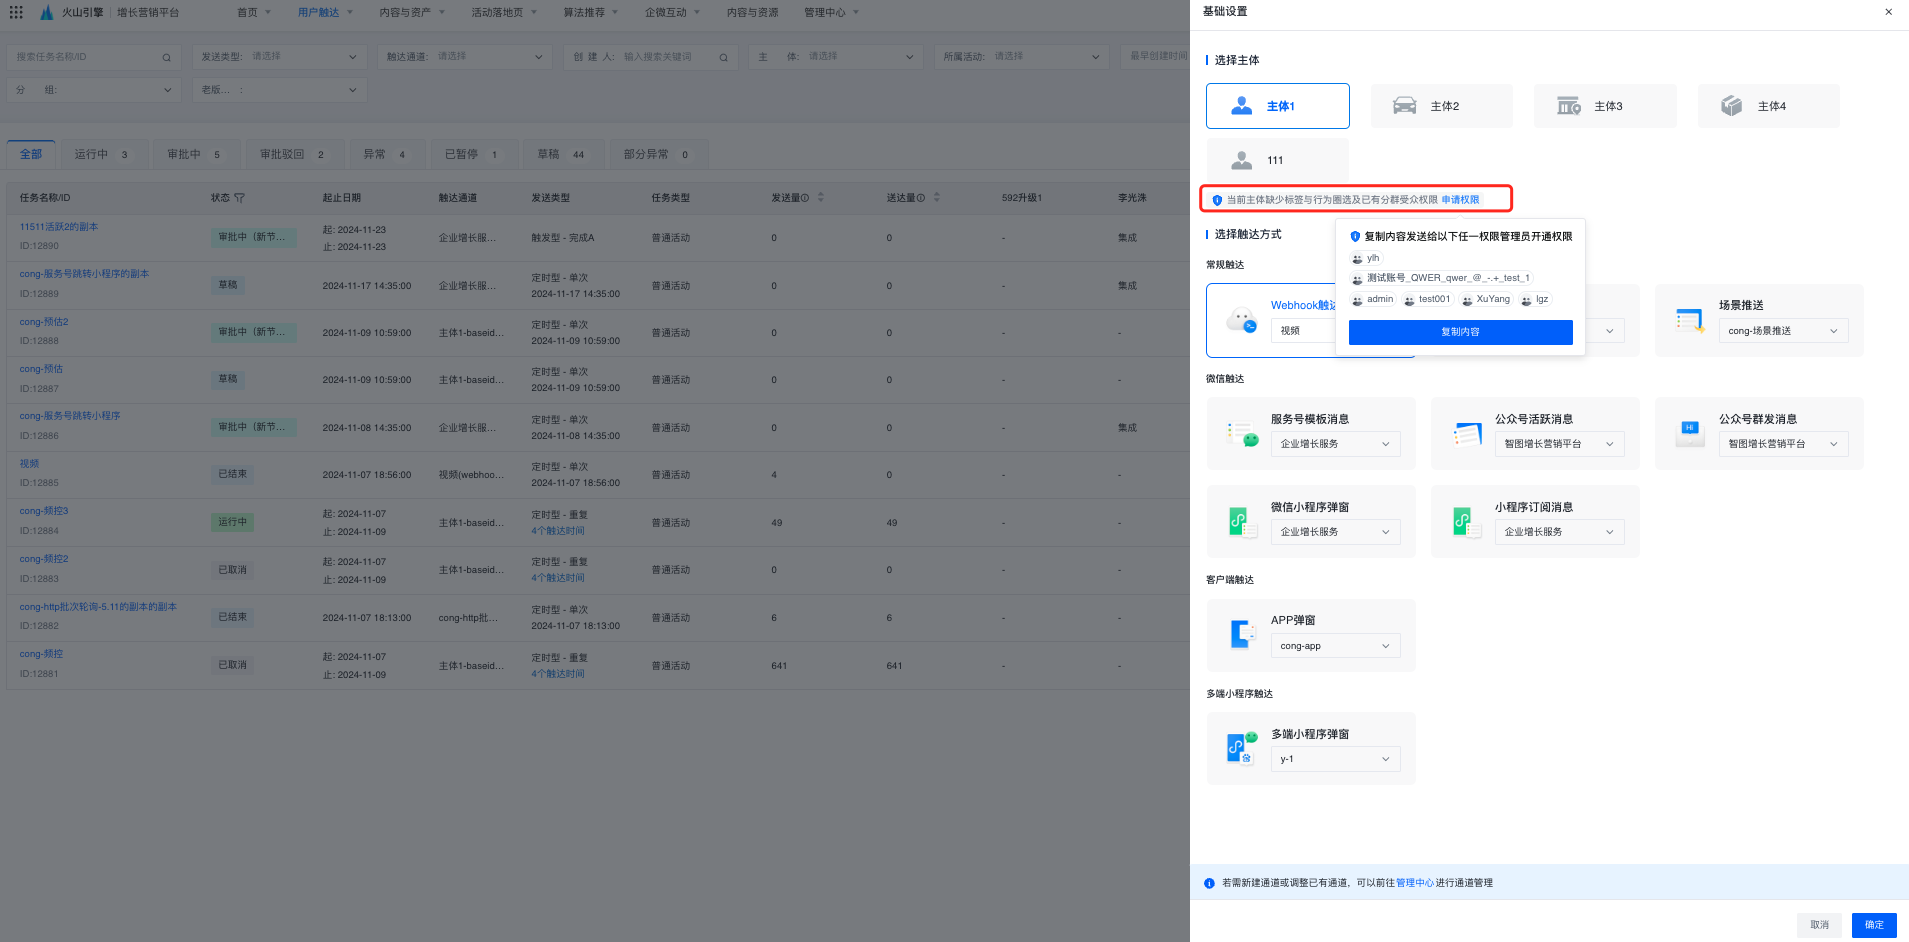Viewport: 1909px width, 942px height.
Task: Click the 公众号活跃消息 icon
Action: click(1466, 434)
